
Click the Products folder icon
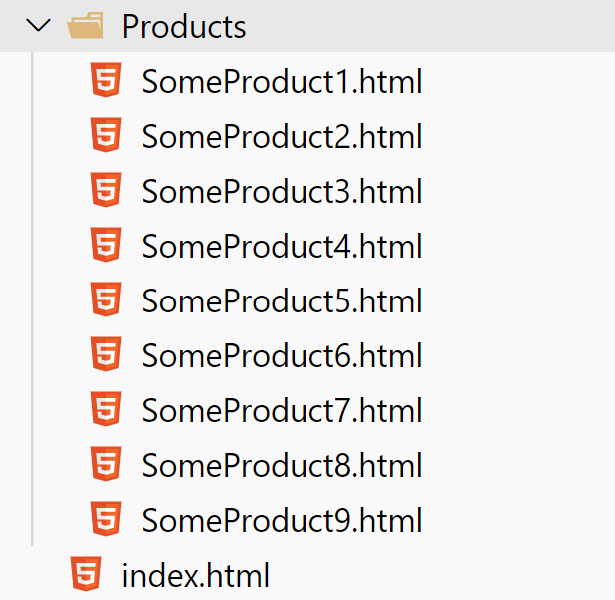[86, 25]
